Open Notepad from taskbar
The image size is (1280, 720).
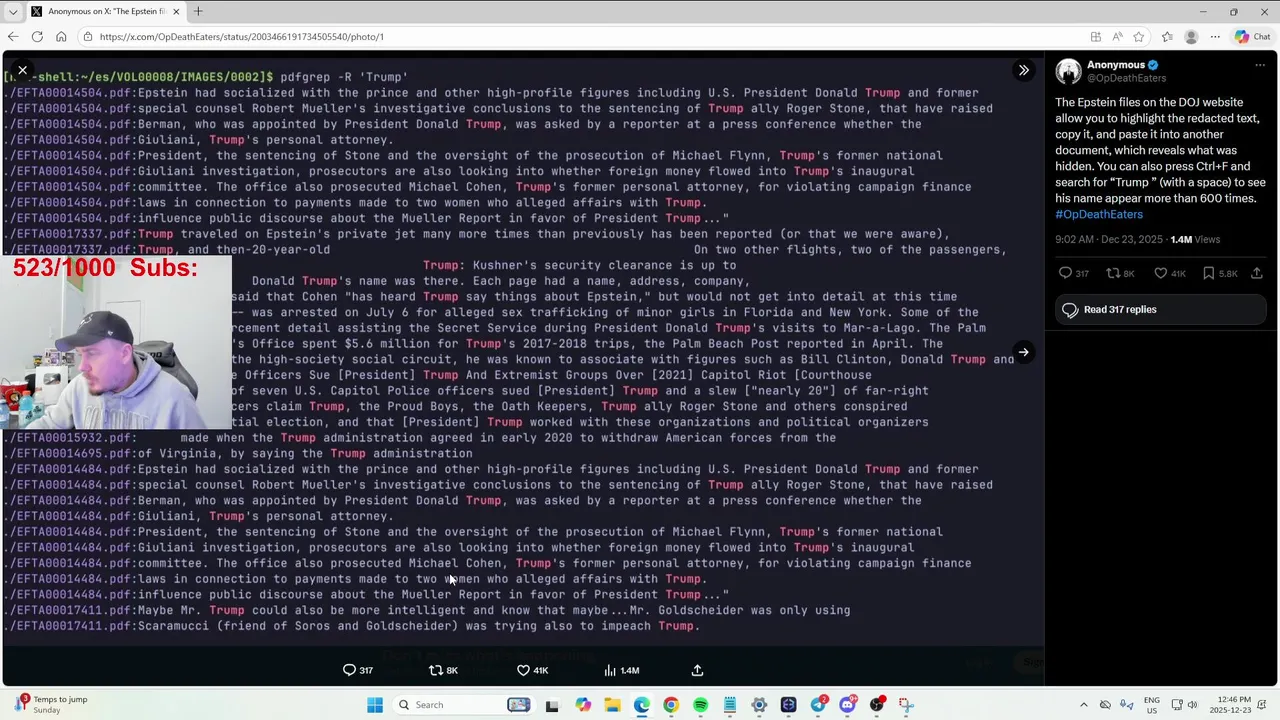coord(730,705)
